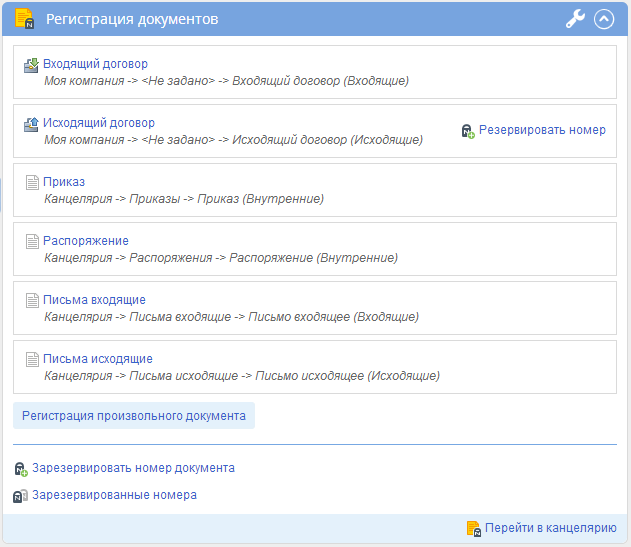Select Письма входящие registration
The height and width of the screenshot is (547, 631).
coord(94,300)
